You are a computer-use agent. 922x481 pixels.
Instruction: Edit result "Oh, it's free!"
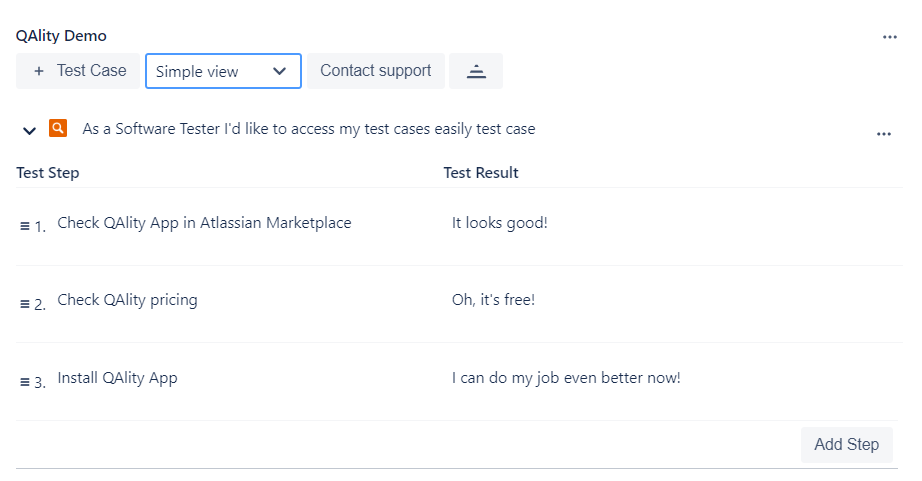click(x=493, y=300)
